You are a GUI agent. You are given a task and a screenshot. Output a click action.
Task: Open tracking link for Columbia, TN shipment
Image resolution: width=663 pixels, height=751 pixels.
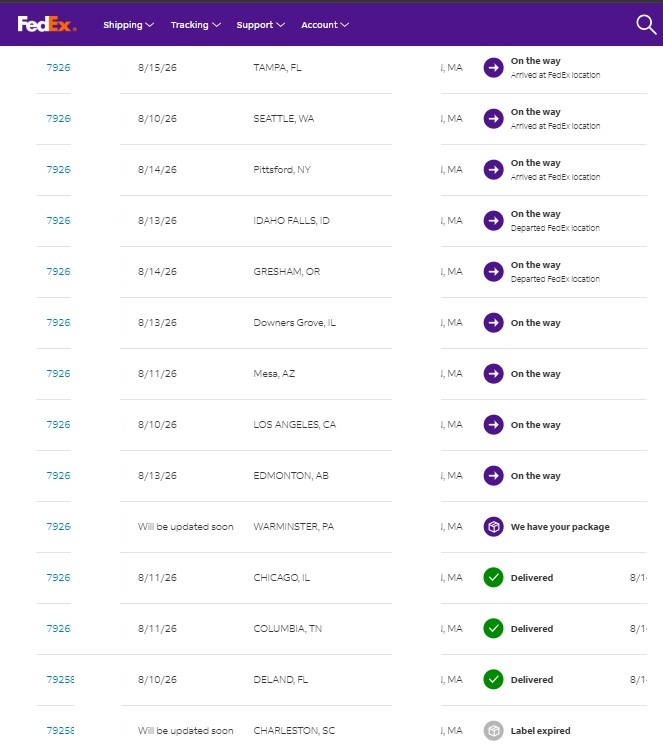(58, 628)
